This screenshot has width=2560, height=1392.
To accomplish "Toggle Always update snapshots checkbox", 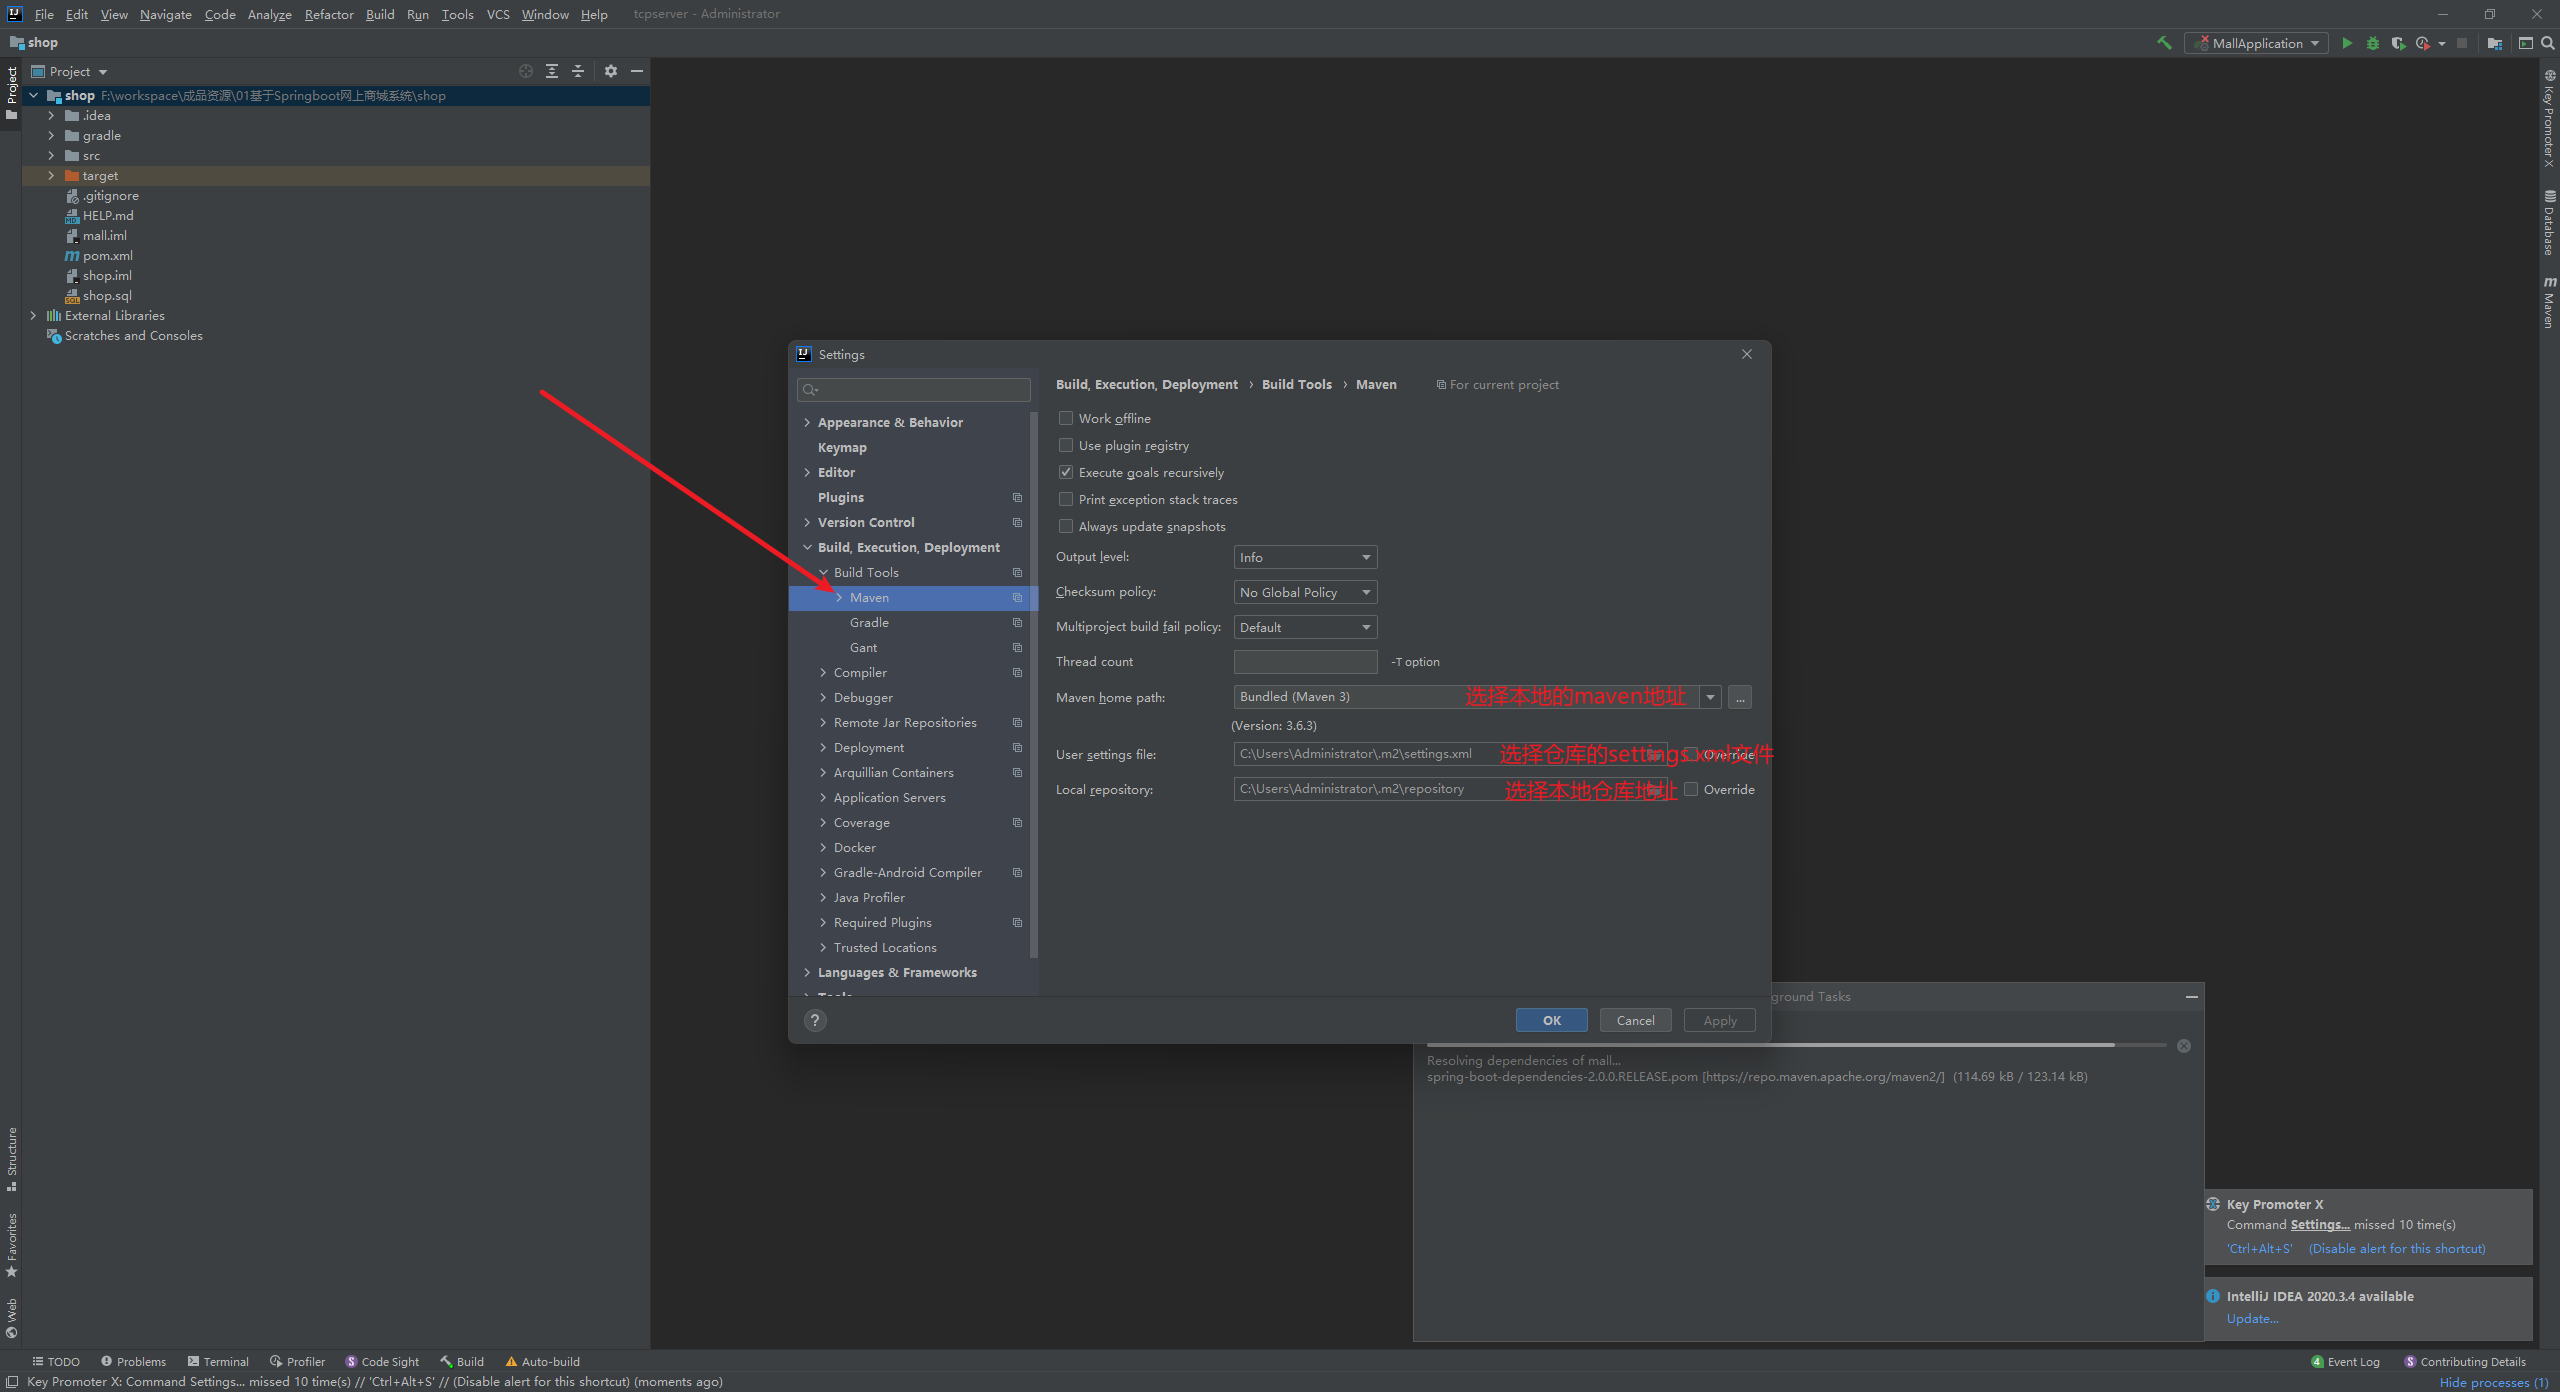I will pyautogui.click(x=1064, y=526).
